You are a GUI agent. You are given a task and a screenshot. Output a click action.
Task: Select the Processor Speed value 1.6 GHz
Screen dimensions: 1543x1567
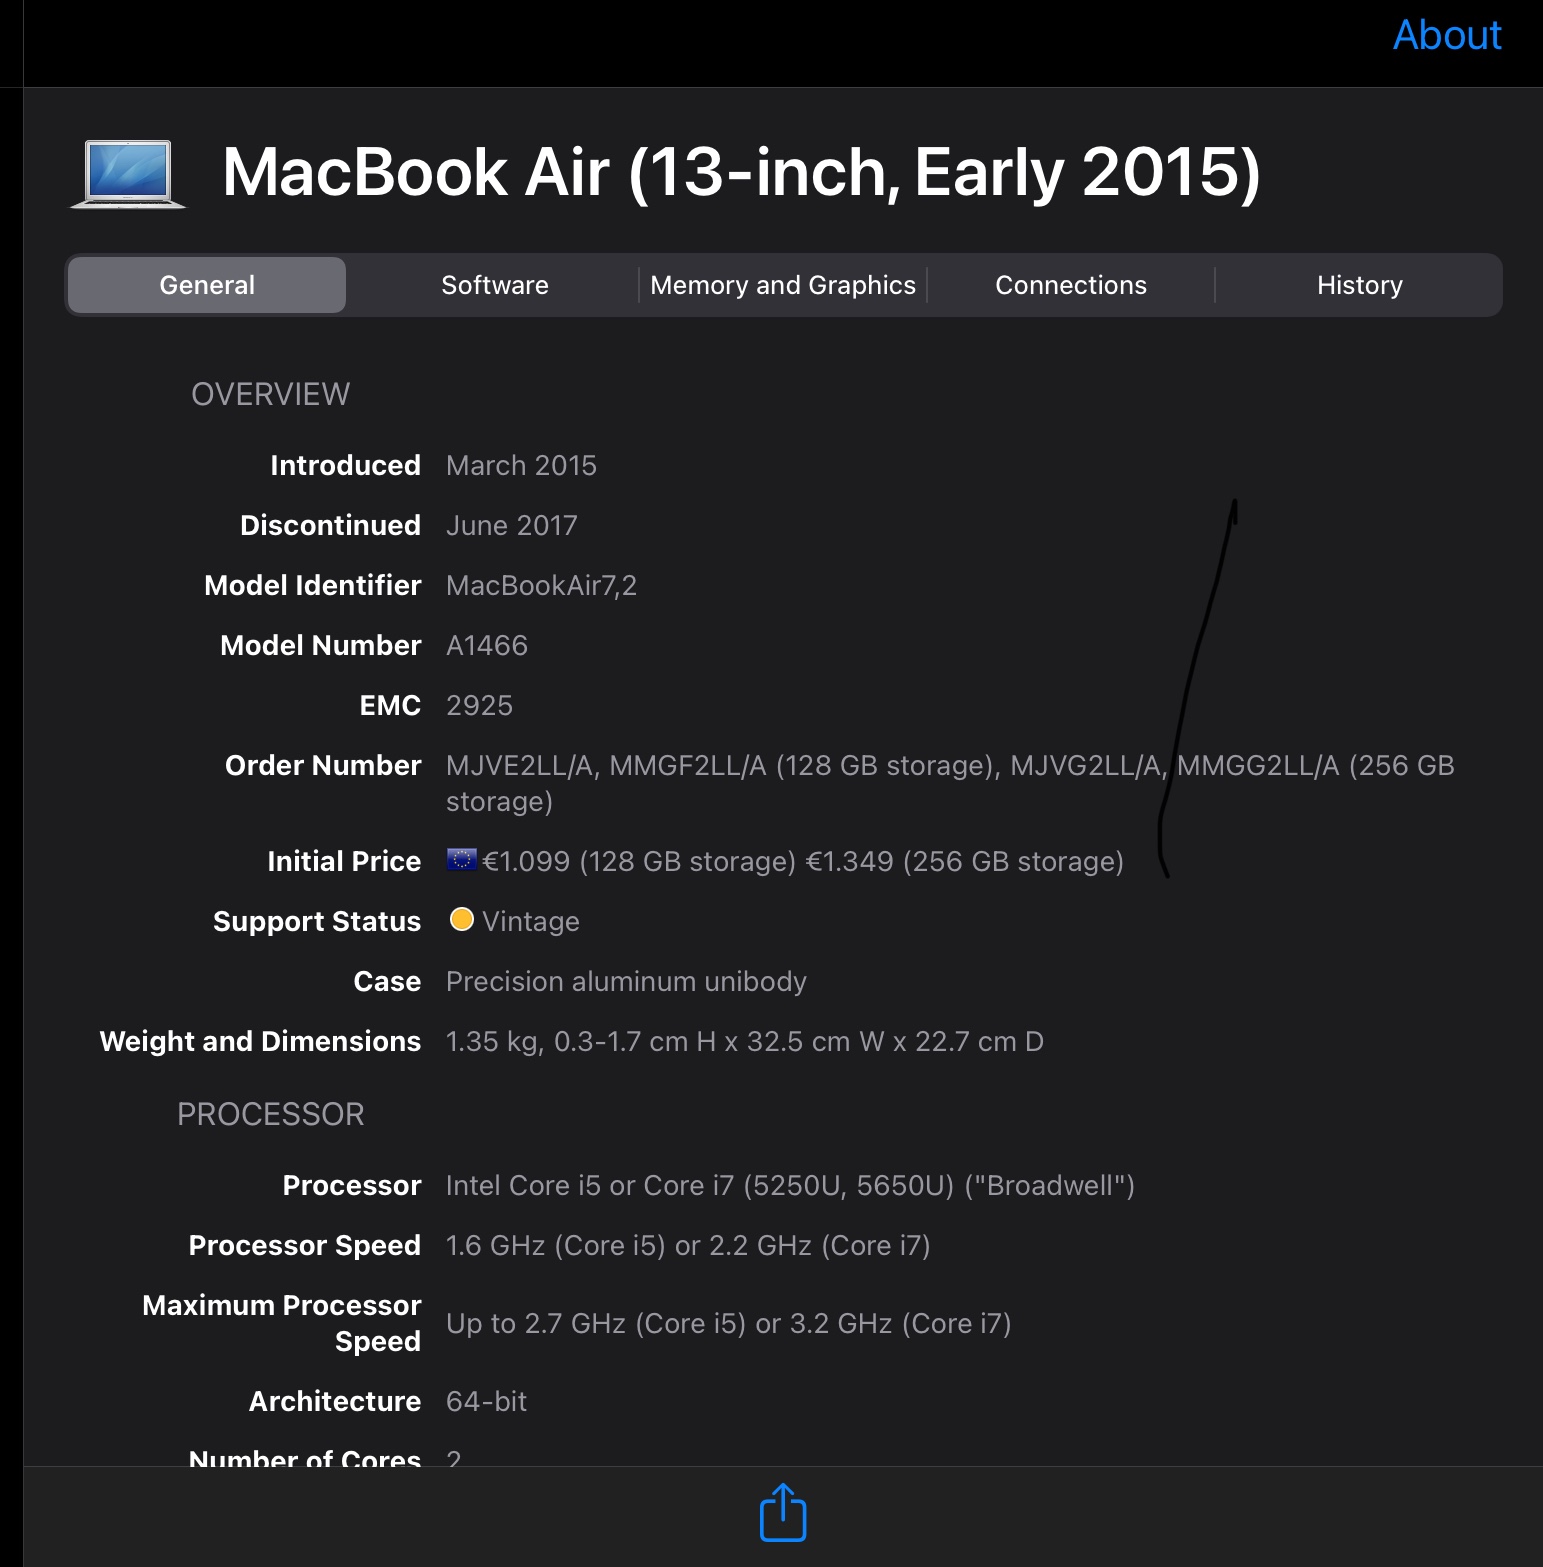tap(688, 1246)
